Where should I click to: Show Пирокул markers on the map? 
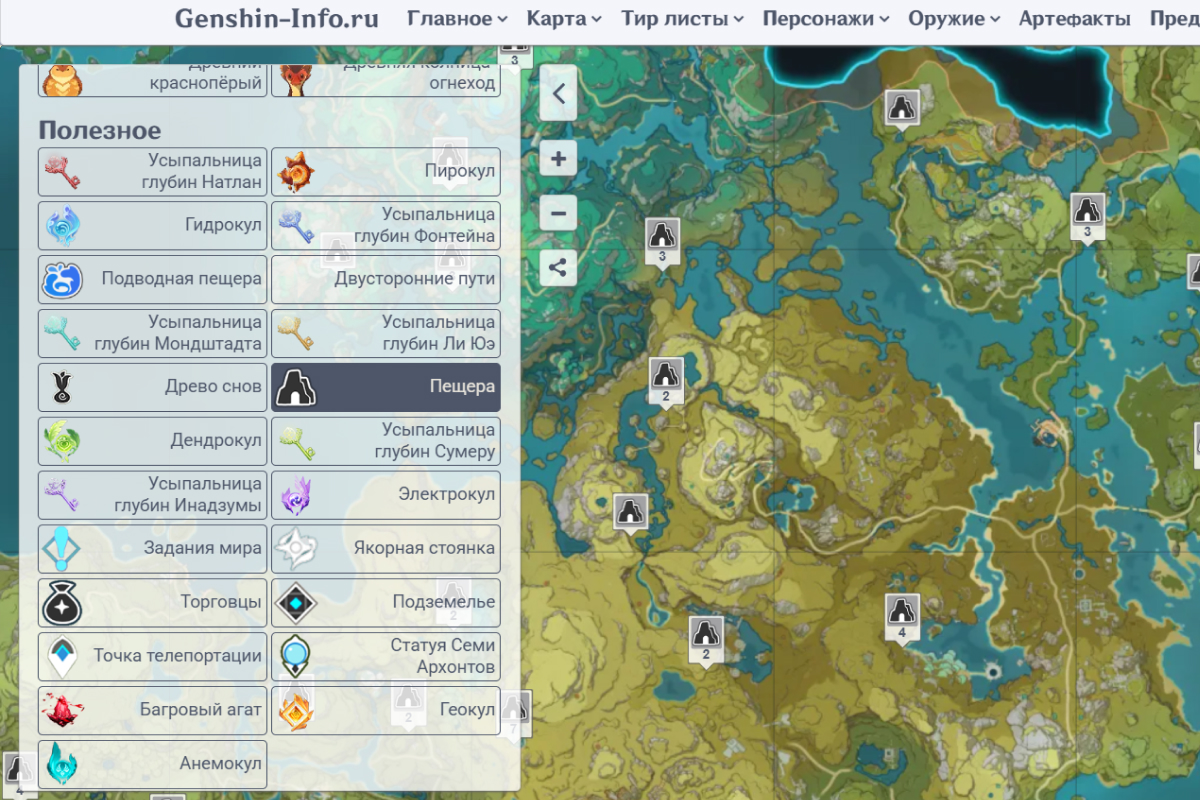386,172
